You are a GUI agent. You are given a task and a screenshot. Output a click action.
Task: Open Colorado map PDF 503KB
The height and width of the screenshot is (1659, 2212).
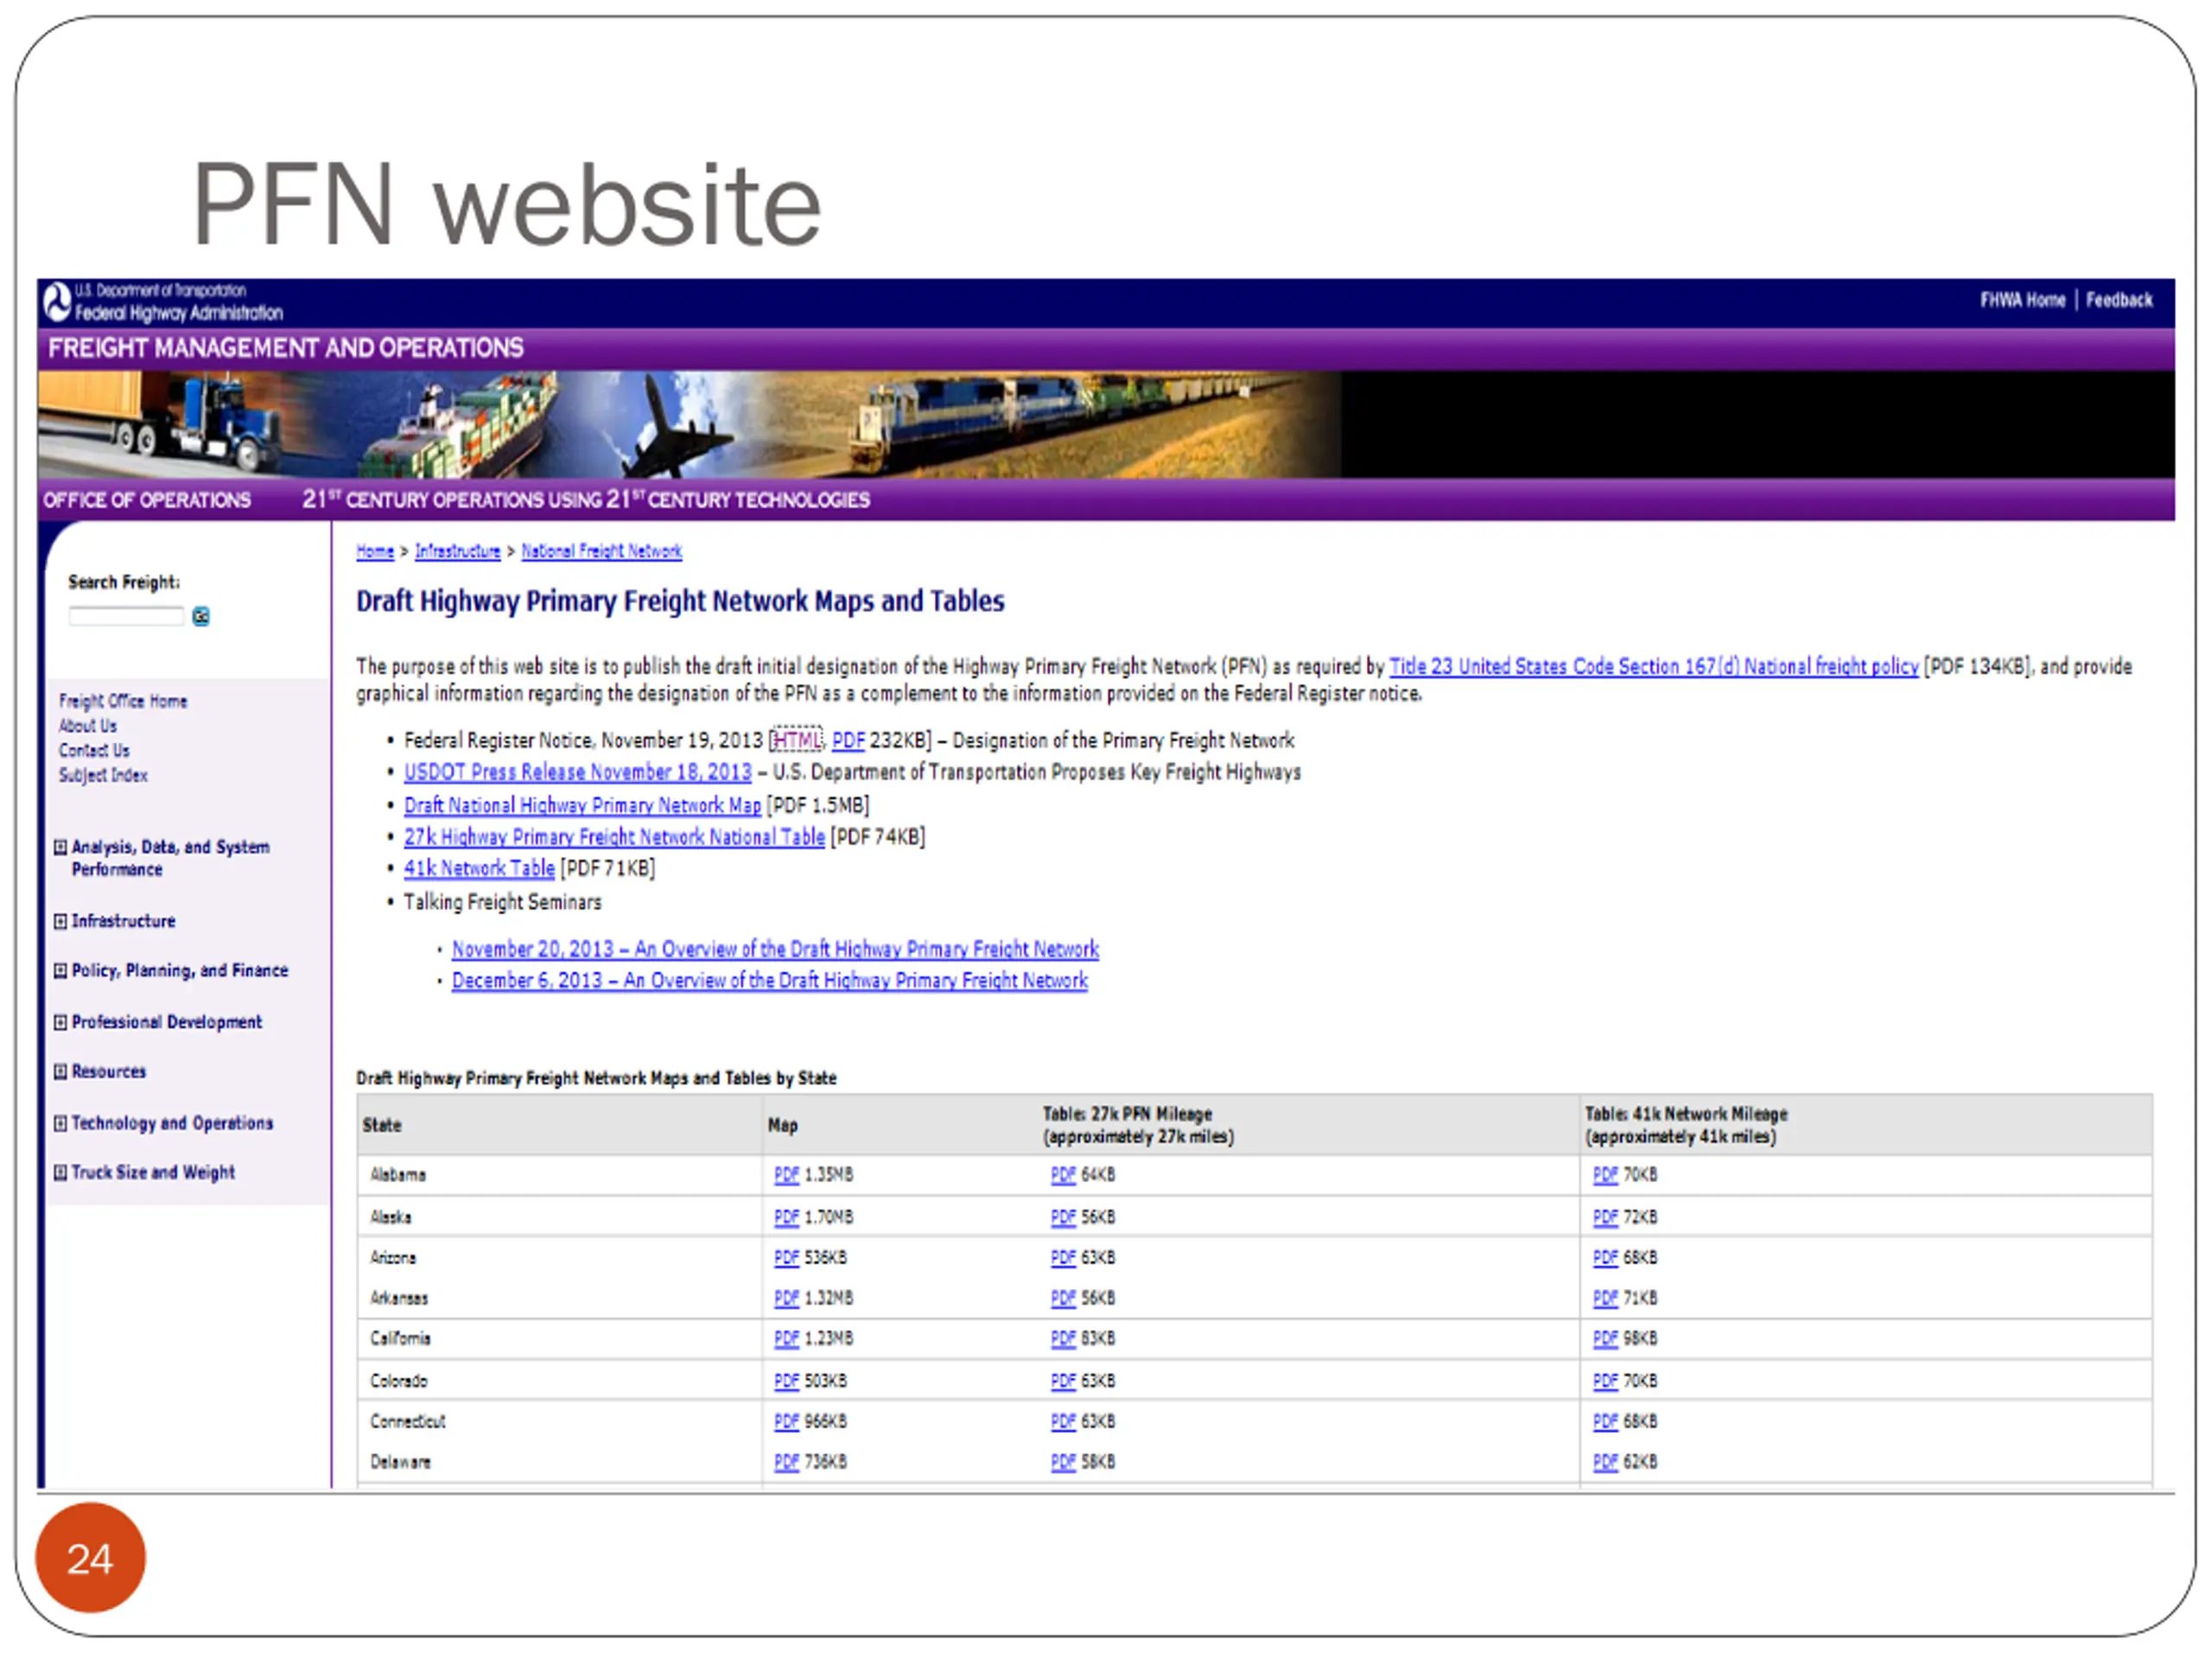coord(787,1381)
